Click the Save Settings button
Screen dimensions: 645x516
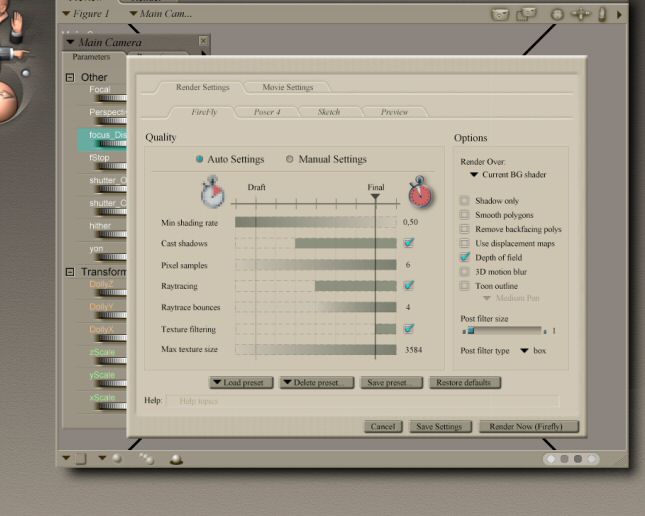click(x=440, y=427)
